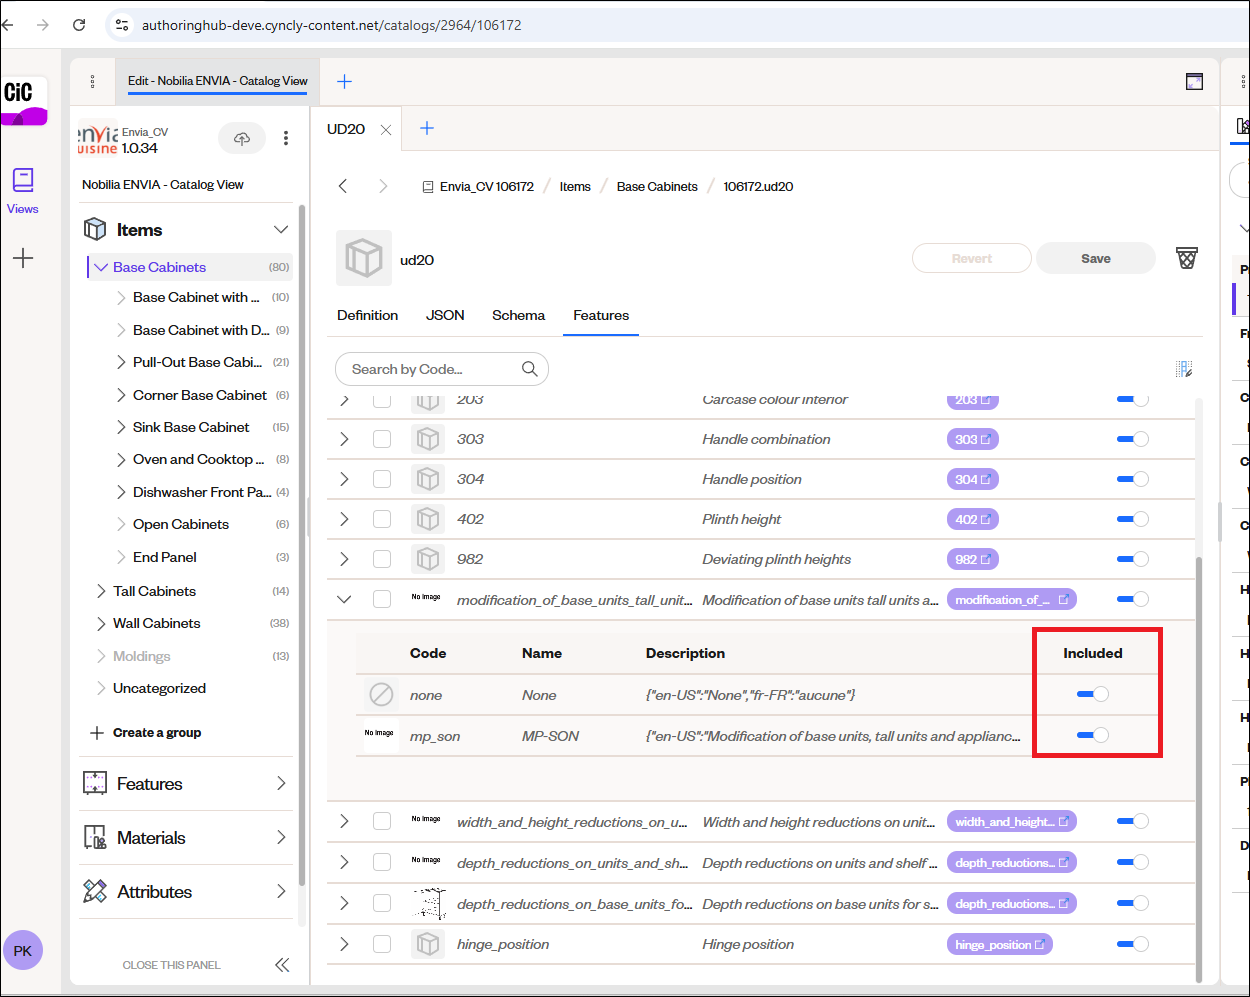Viewport: 1250px width, 997px height.
Task: Expand row 304 Handle position
Action: [x=344, y=479]
